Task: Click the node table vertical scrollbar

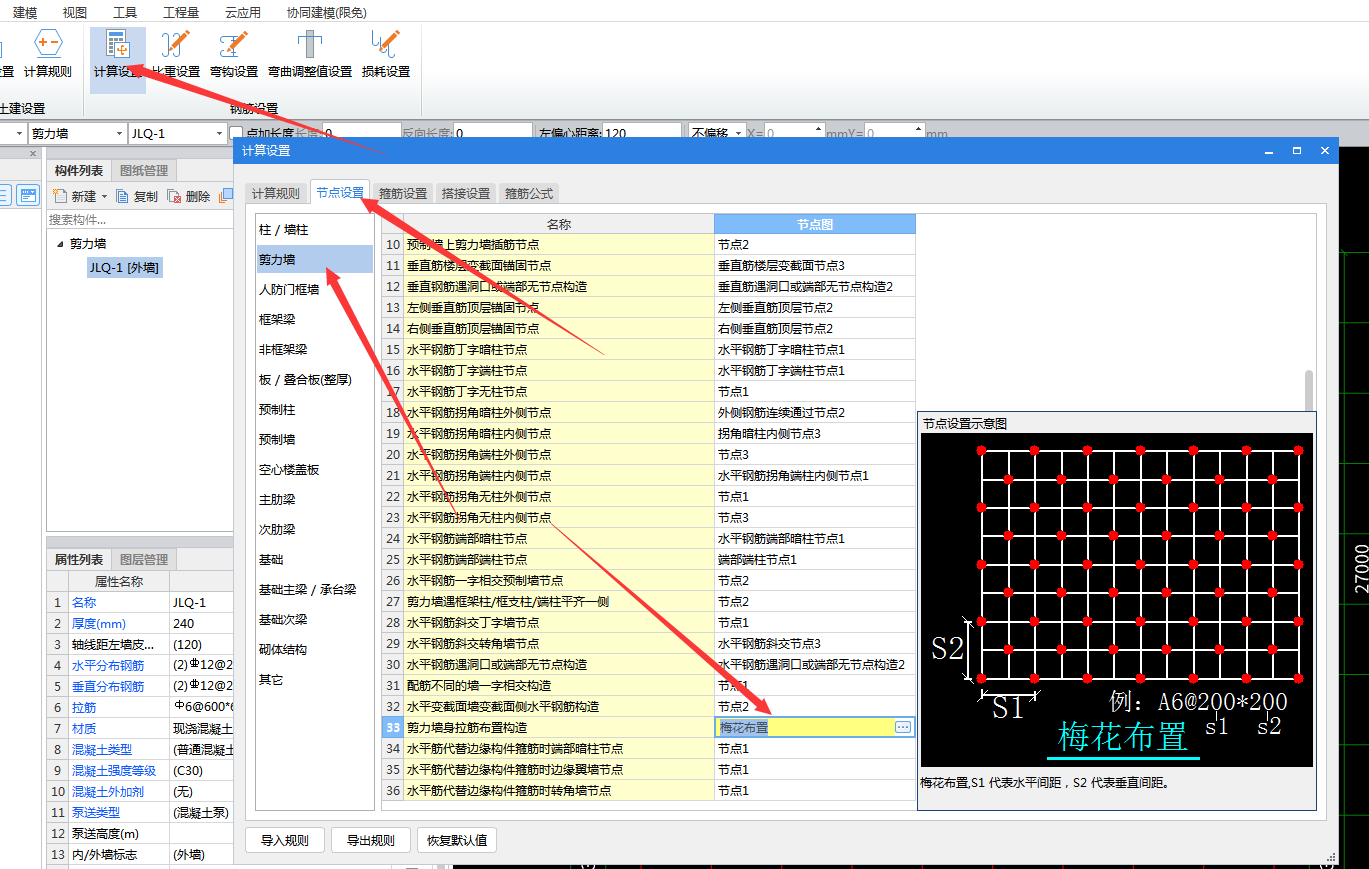Action: point(1309,391)
